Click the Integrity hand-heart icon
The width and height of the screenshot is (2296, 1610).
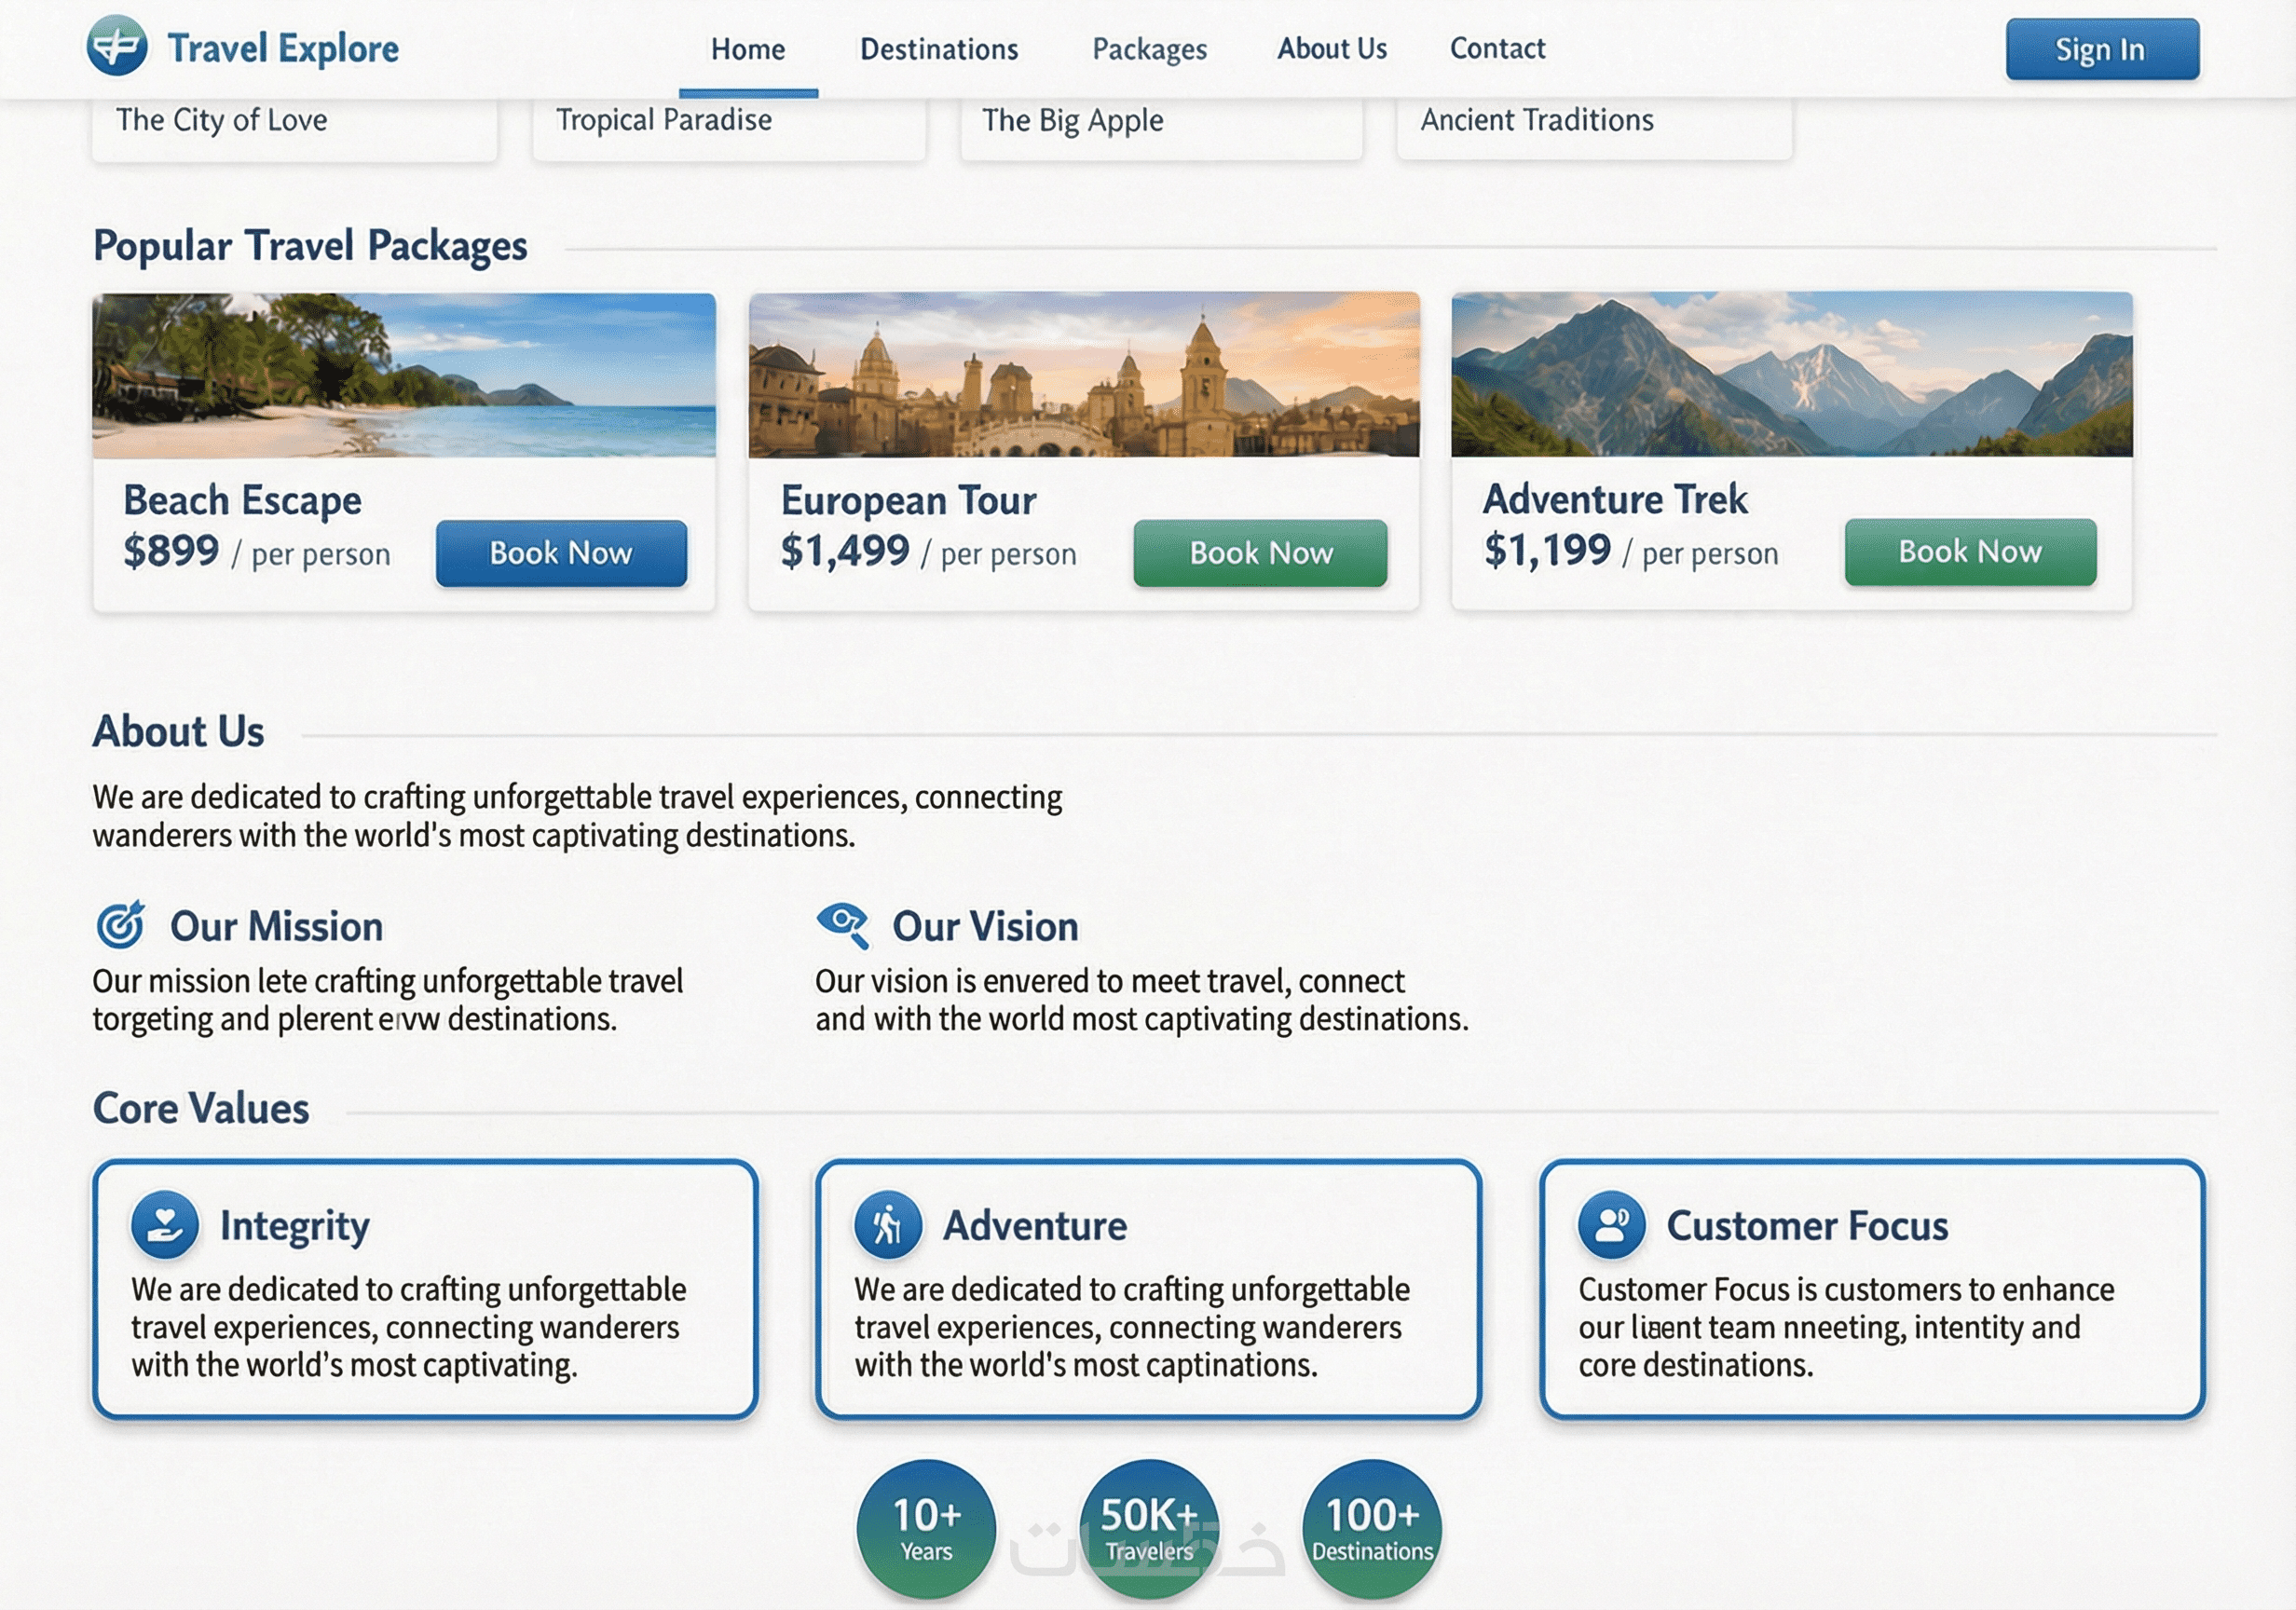pyautogui.click(x=165, y=1224)
